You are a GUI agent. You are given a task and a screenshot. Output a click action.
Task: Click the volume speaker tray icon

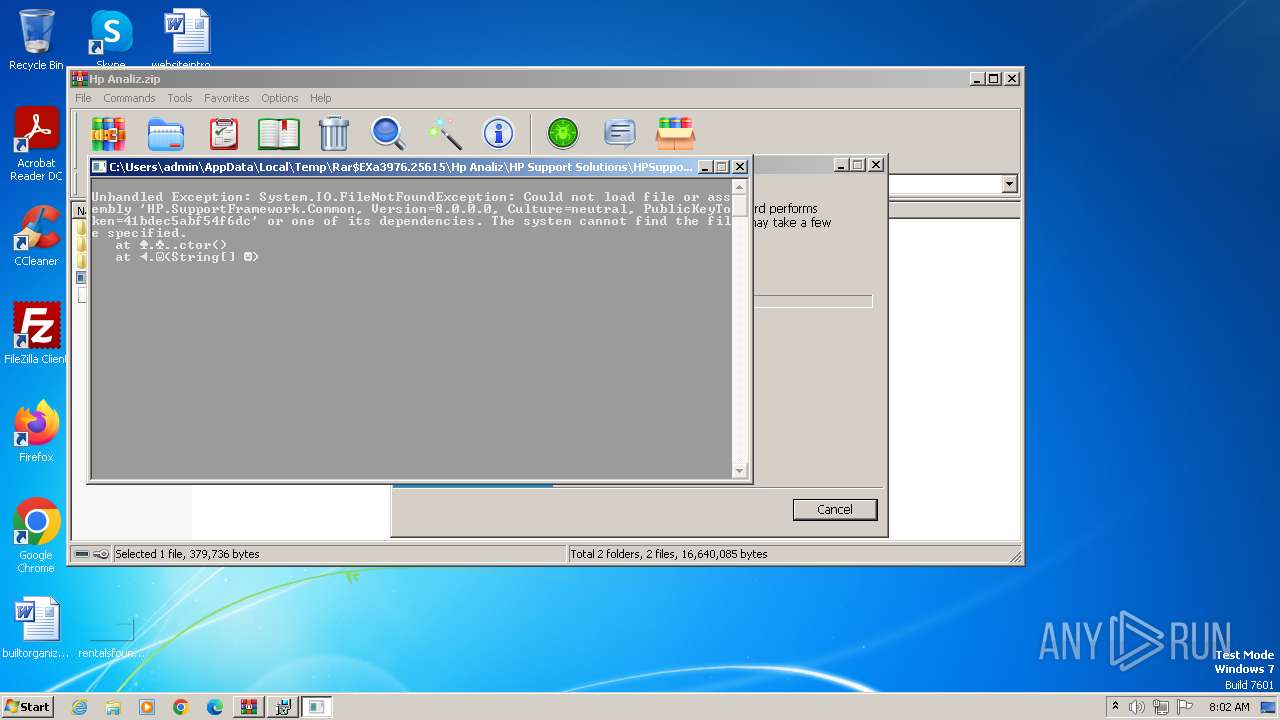[1137, 707]
